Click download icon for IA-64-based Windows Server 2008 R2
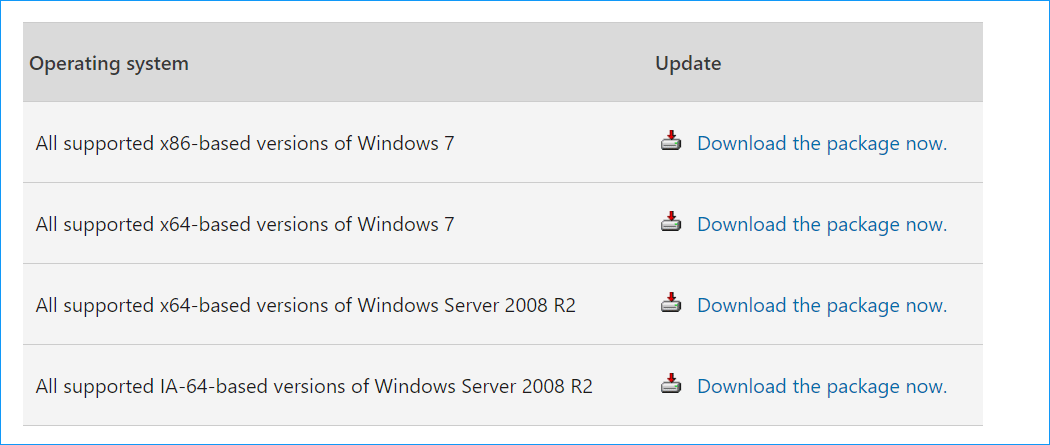 671,385
